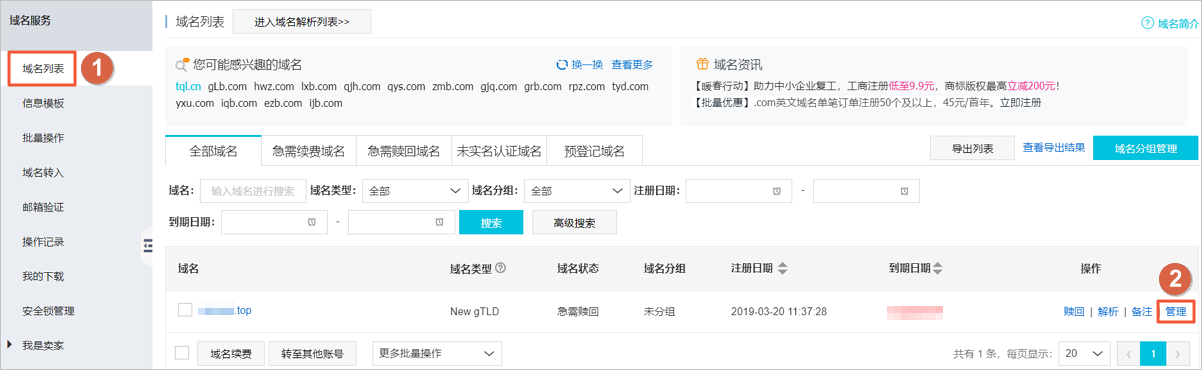Screen dimensions: 1202x370
Task: Click the 管理 link for the domain
Action: [1175, 311]
